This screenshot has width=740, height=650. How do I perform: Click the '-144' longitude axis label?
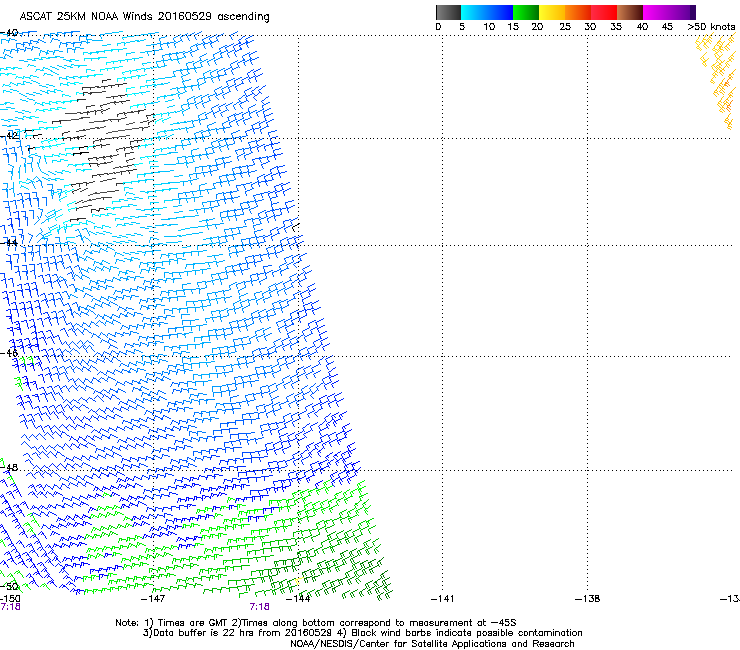coord(298,599)
